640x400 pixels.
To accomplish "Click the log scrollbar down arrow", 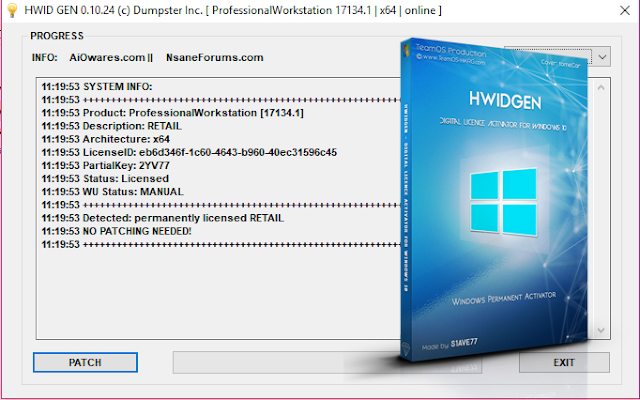I will (601, 330).
